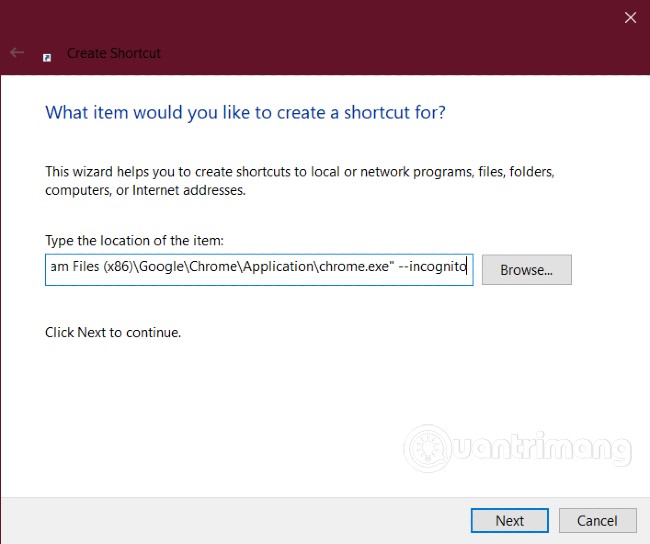Click the Create Shortcut wizard icon
The image size is (650, 544).
[47, 58]
